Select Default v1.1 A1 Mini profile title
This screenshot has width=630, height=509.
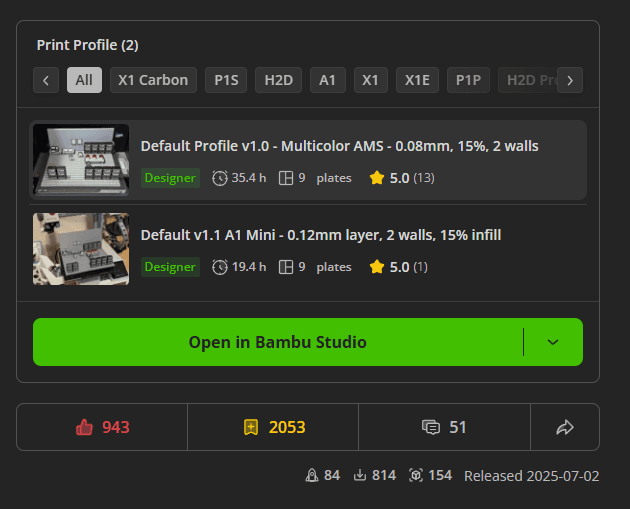coord(321,235)
